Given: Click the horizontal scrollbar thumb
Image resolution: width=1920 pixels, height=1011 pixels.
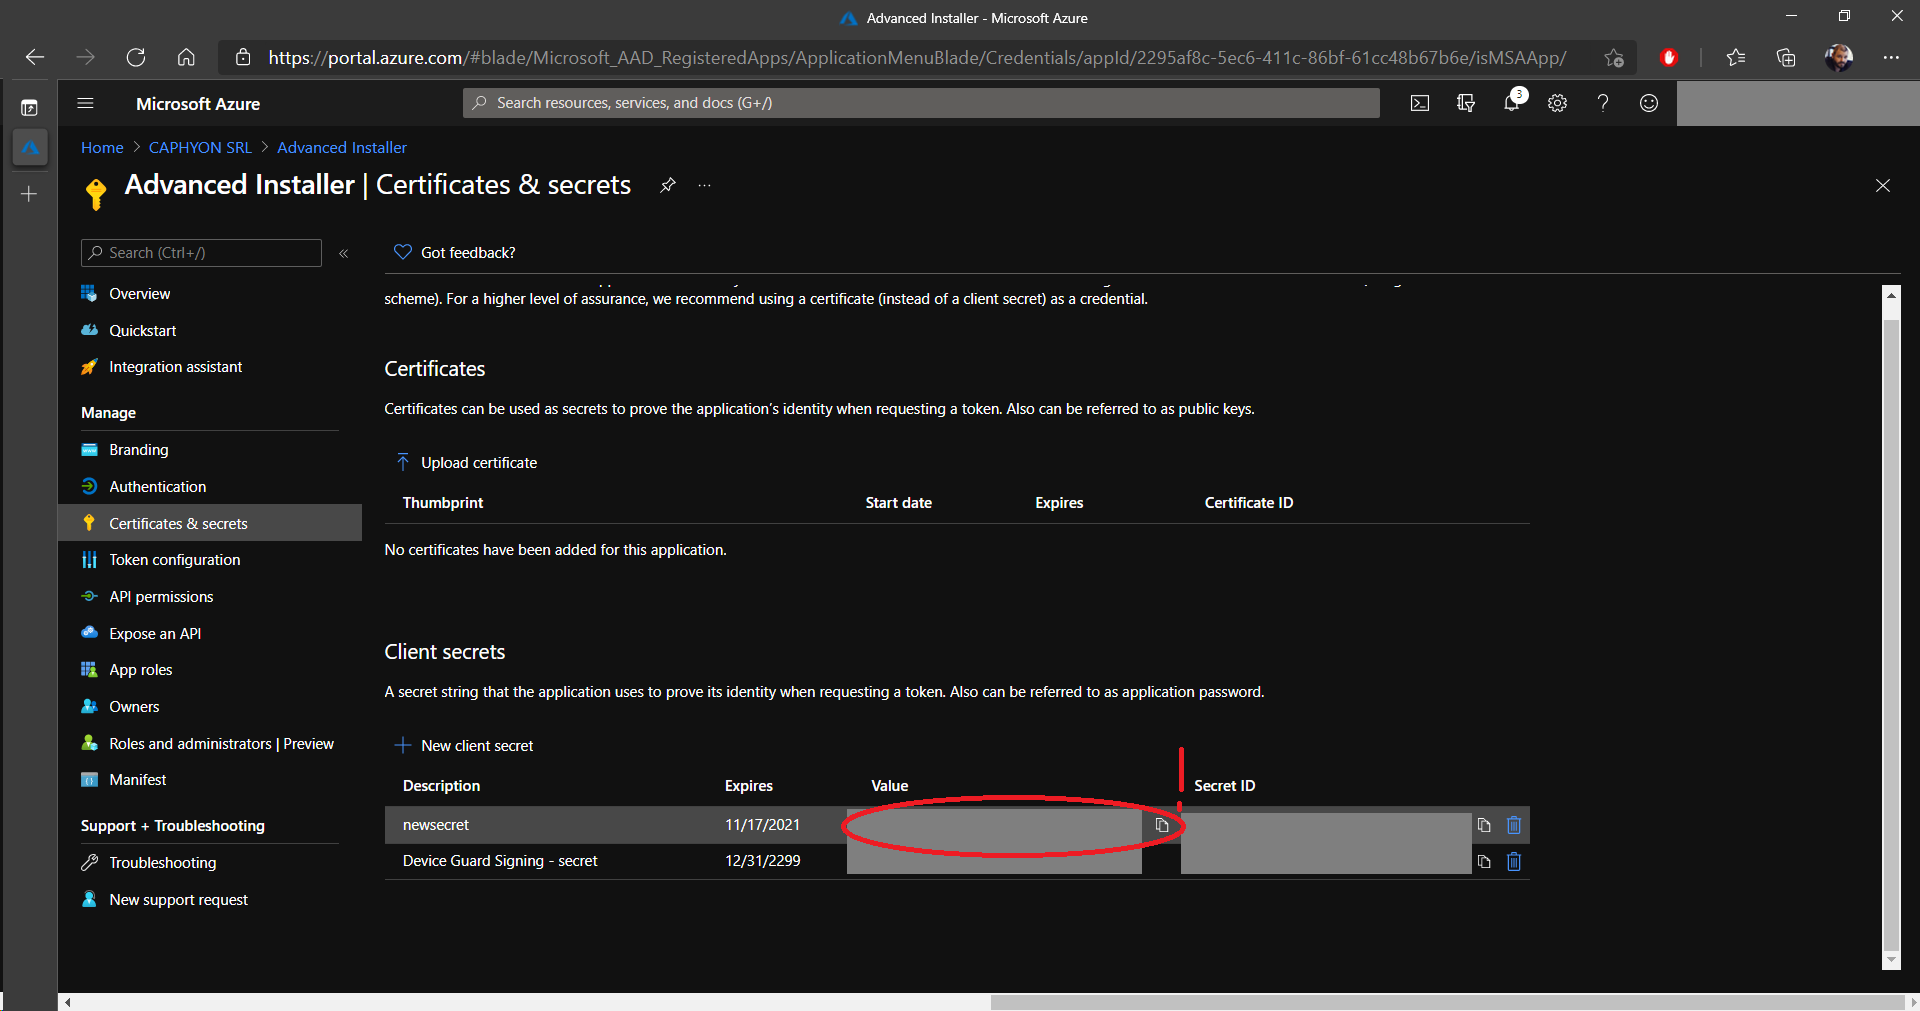Looking at the screenshot, I should pos(1448,1002).
